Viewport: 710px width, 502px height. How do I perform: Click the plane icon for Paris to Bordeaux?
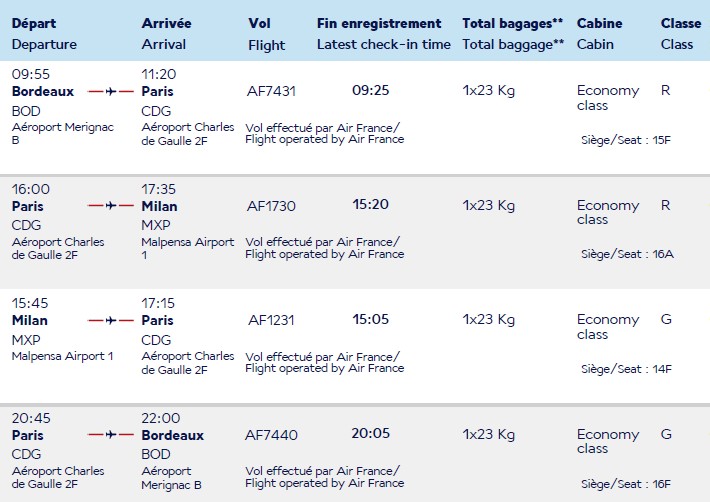(x=111, y=435)
